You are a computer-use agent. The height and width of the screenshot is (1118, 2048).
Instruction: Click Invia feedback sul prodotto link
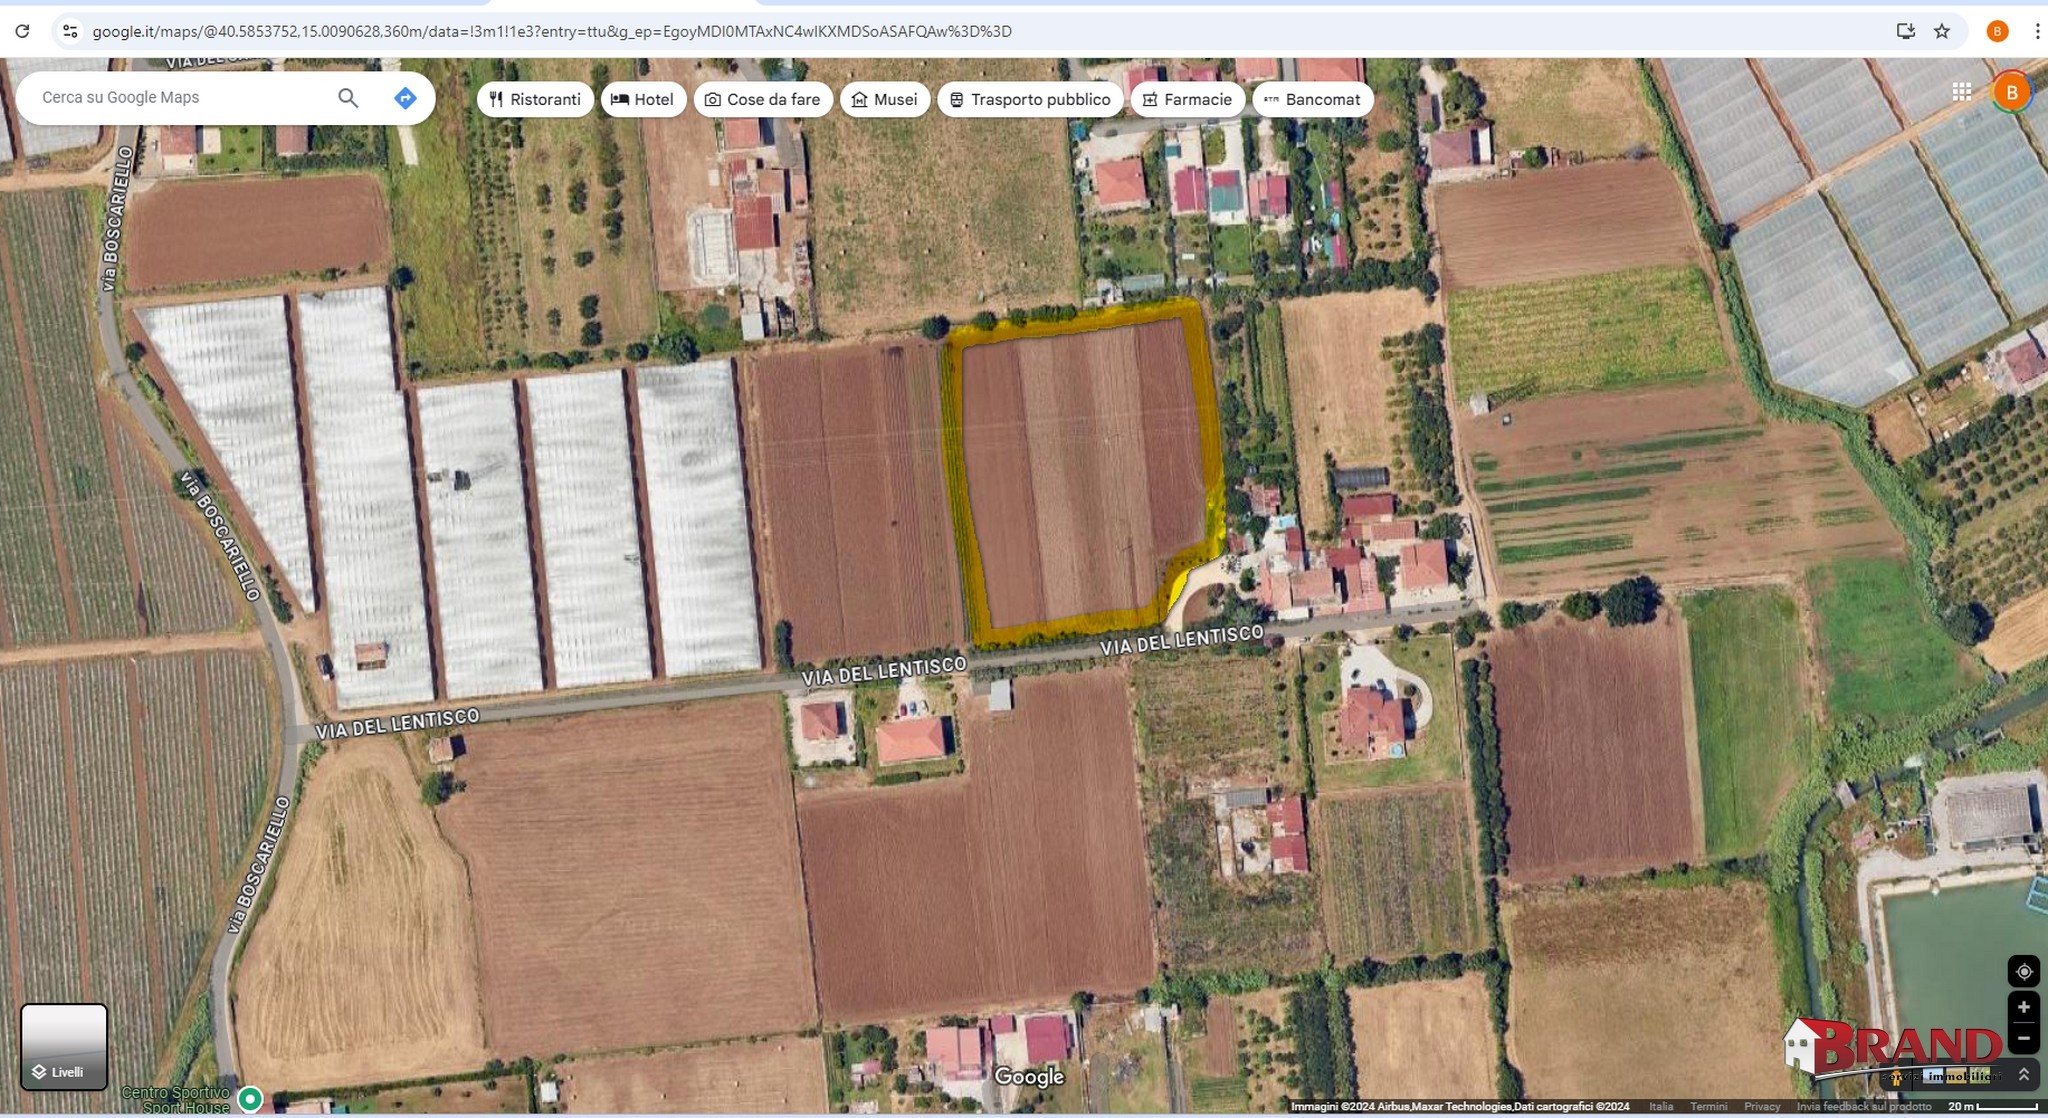coord(1864,1106)
